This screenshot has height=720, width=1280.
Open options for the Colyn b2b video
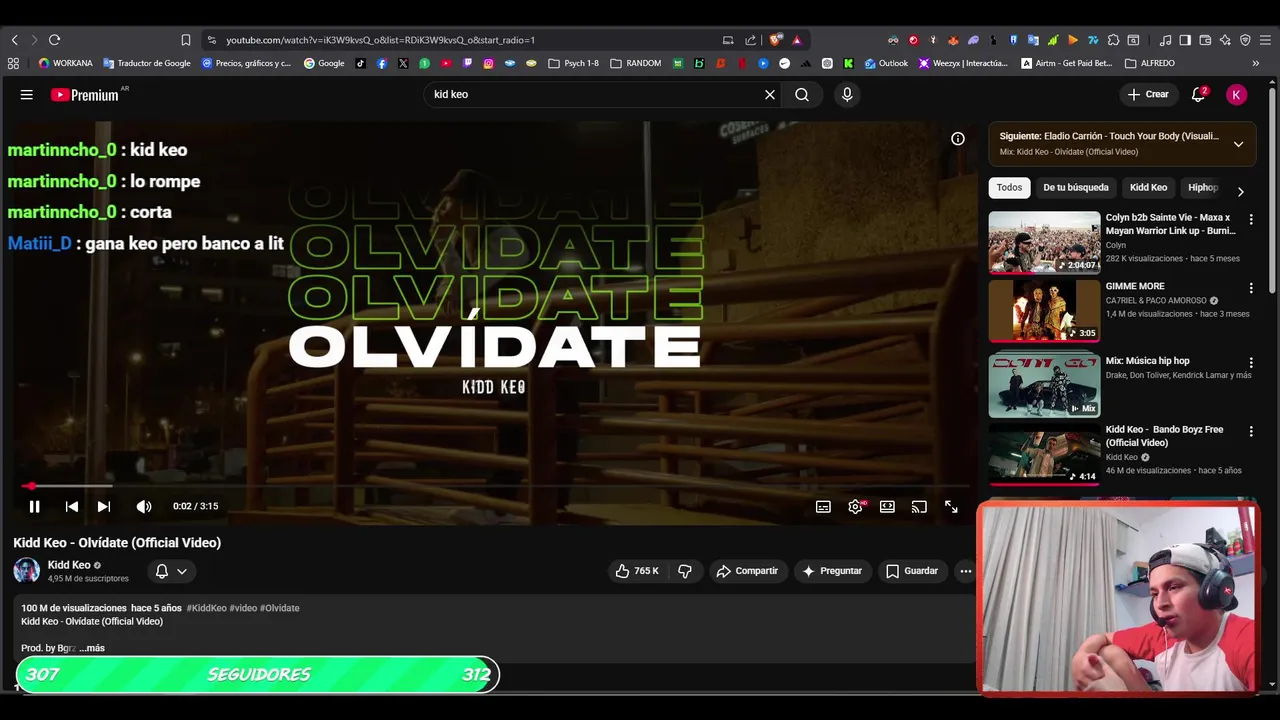click(x=1250, y=219)
